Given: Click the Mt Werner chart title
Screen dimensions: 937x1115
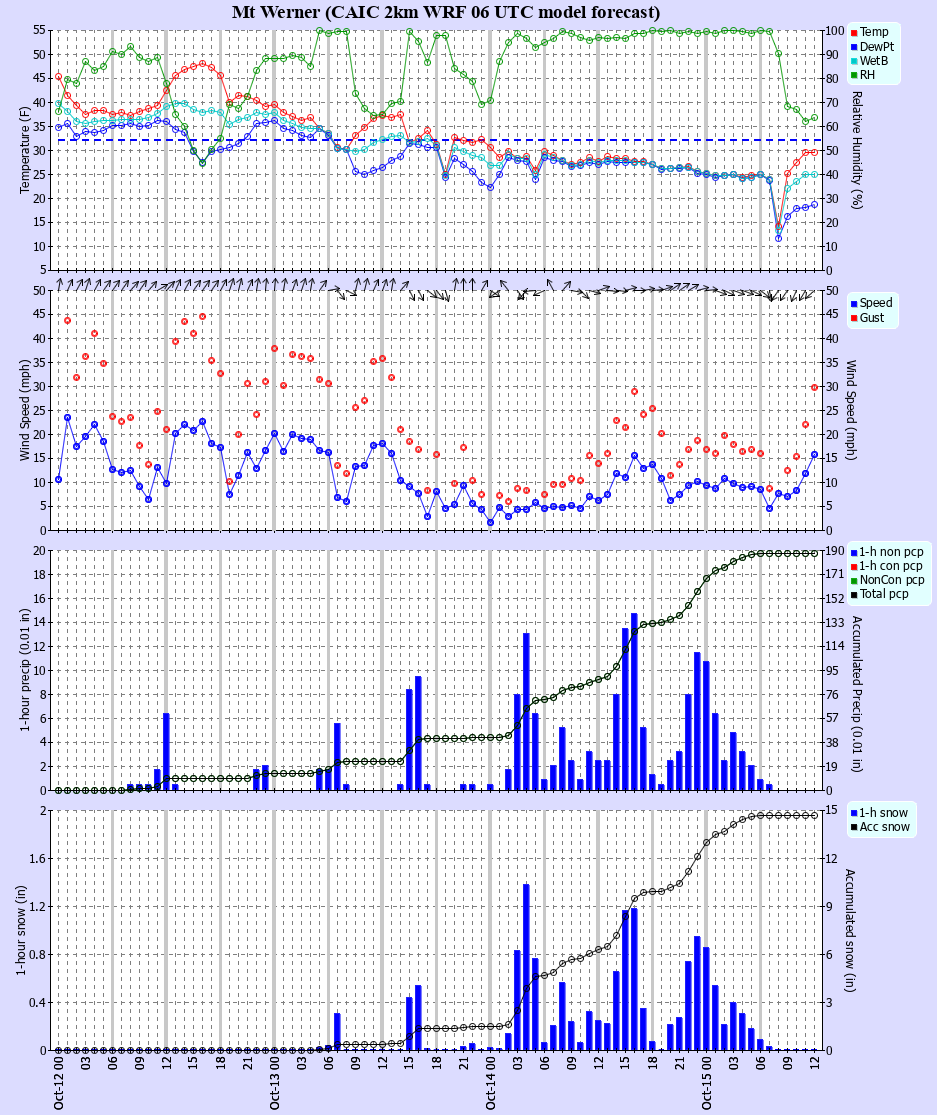Looking at the screenshot, I should 446,12.
